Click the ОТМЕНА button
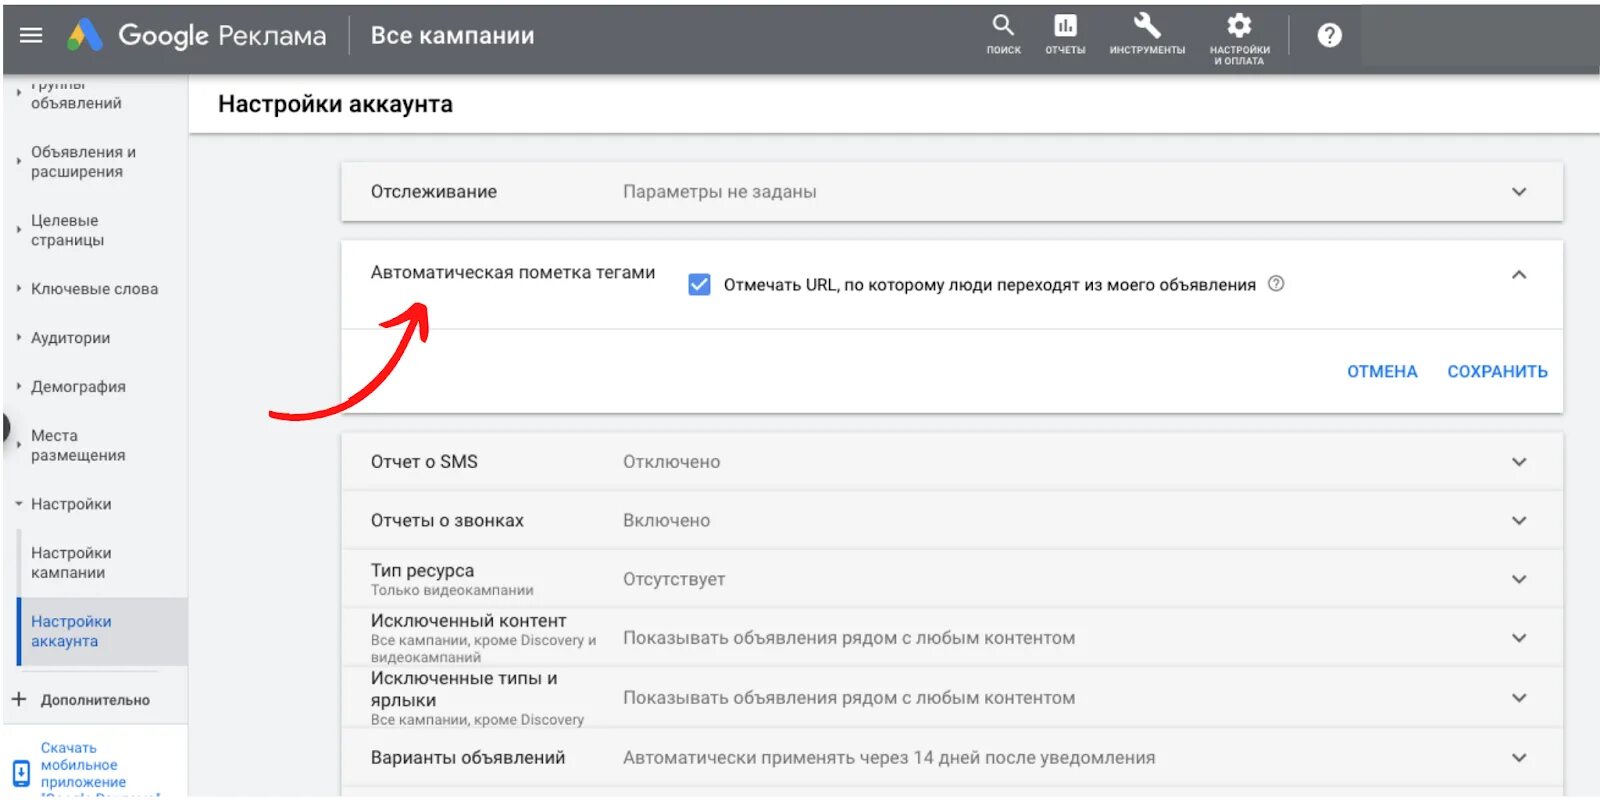The height and width of the screenshot is (800, 1600). coord(1382,371)
